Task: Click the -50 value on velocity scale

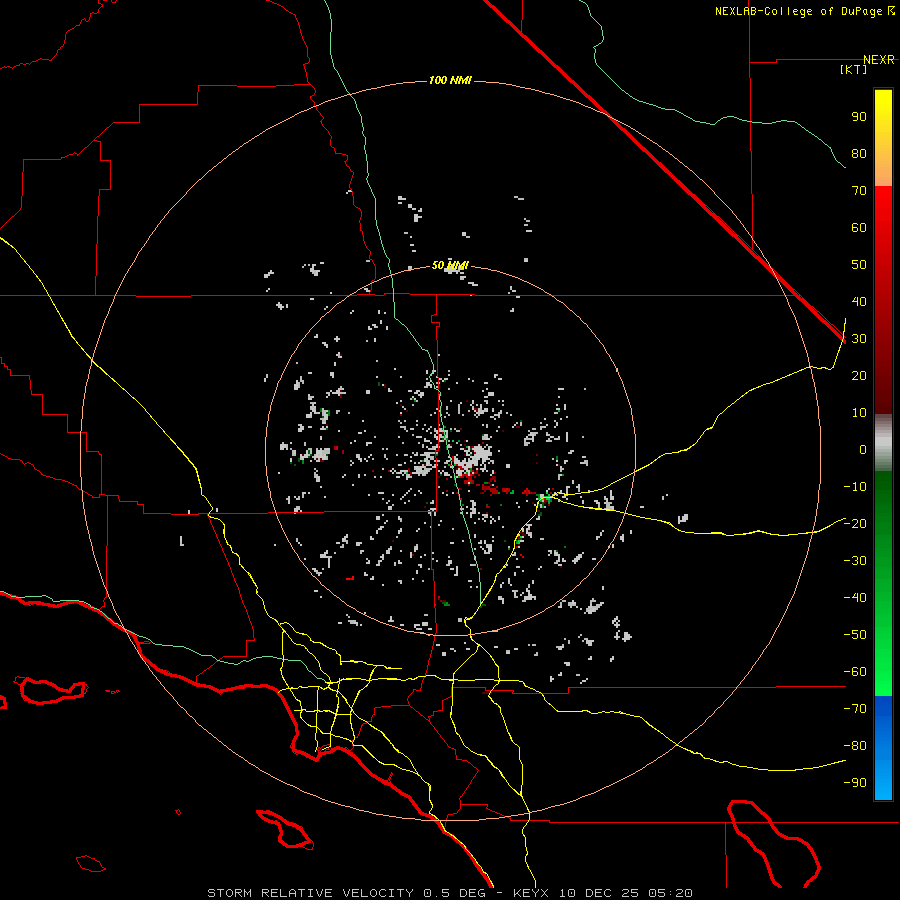Action: (x=855, y=635)
